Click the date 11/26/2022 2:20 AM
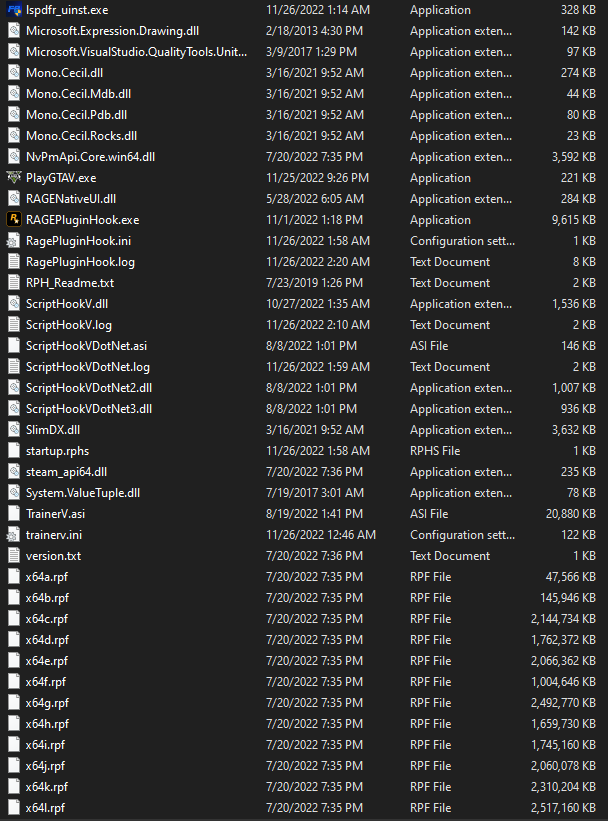Viewport: 608px width, 821px height. tap(318, 262)
